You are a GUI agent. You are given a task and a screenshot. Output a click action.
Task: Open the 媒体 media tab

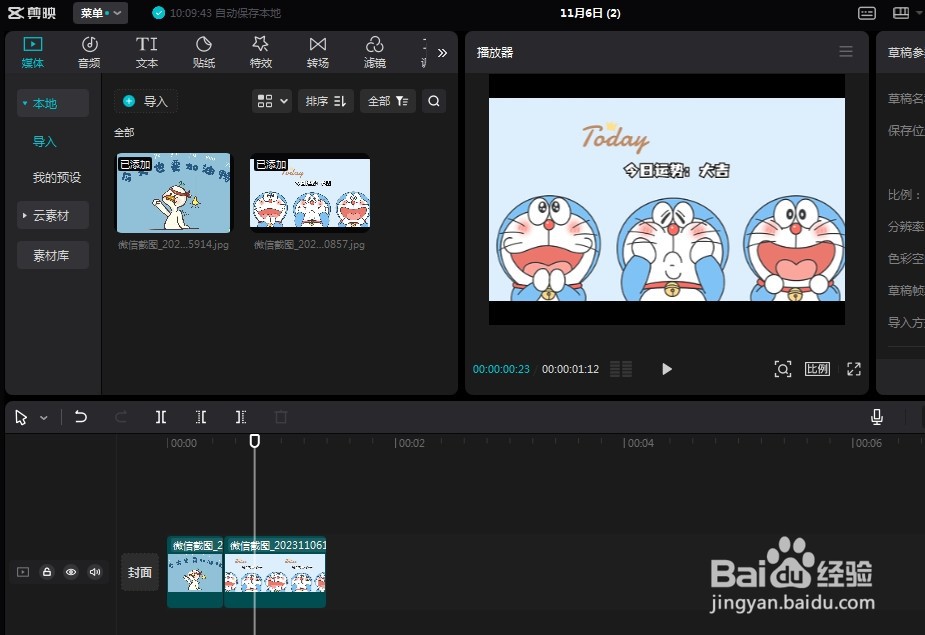click(32, 52)
